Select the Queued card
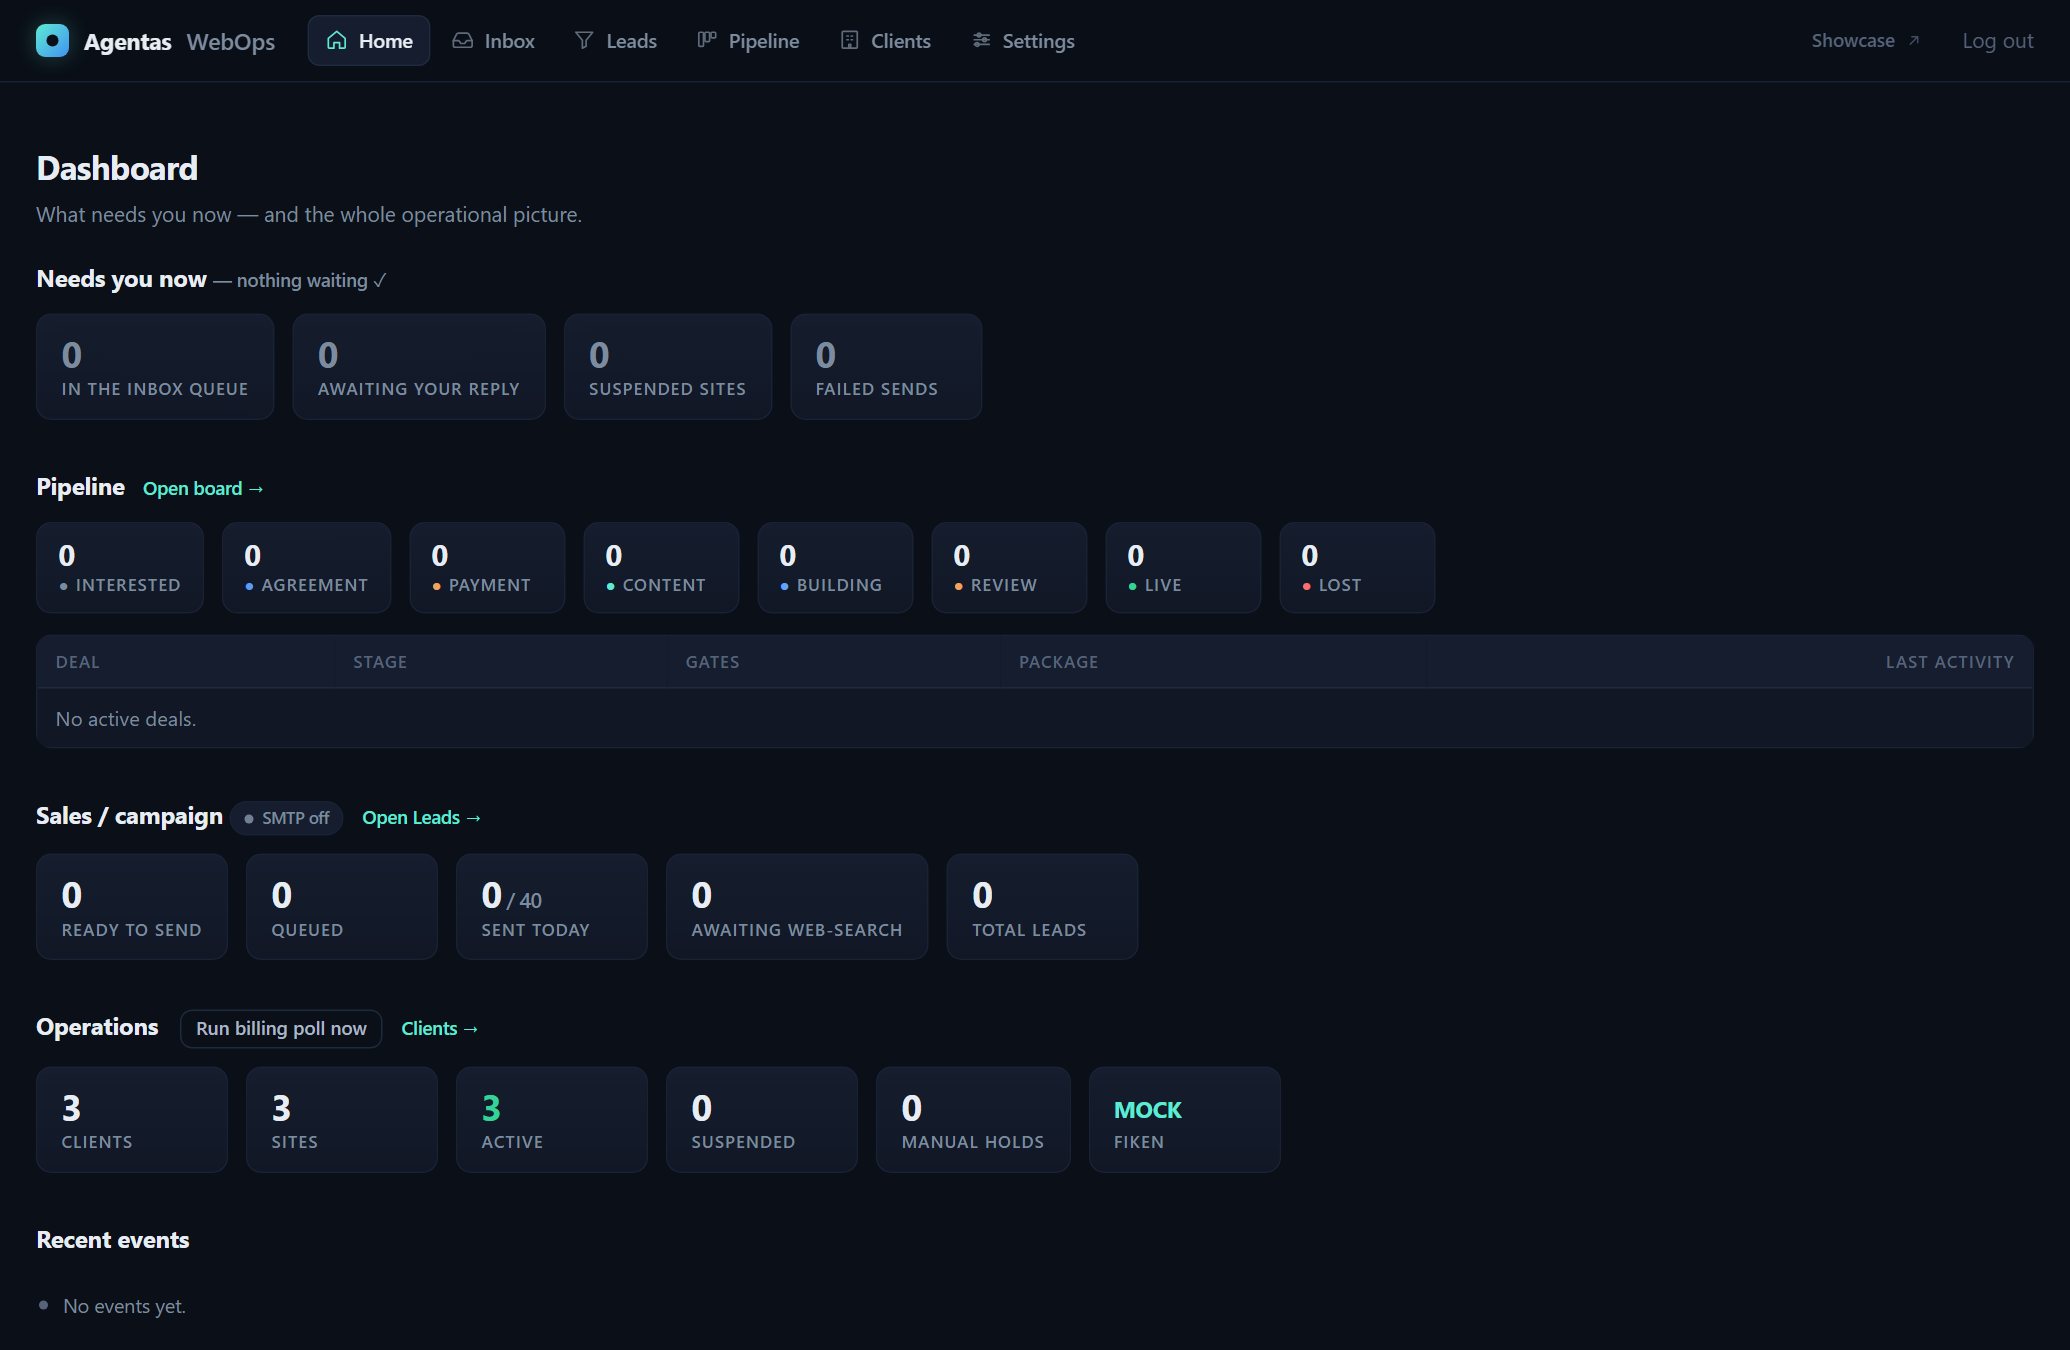This screenshot has height=1350, width=2070. coord(342,907)
